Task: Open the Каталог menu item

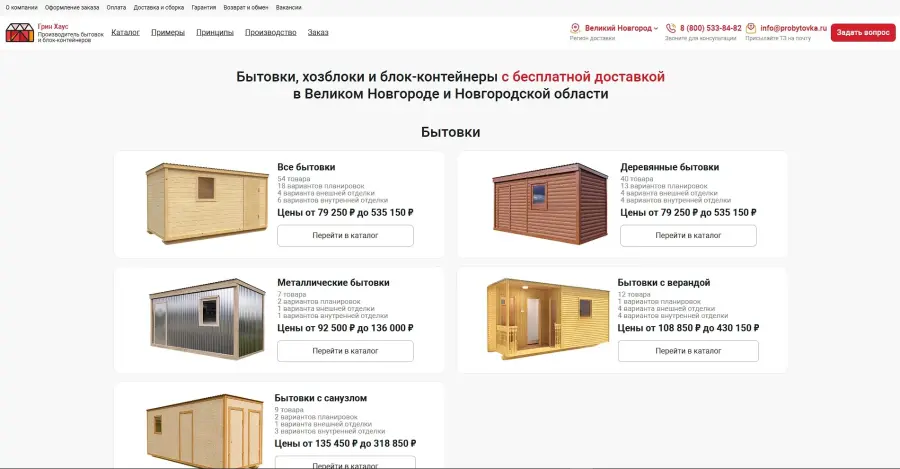Action: pos(125,32)
